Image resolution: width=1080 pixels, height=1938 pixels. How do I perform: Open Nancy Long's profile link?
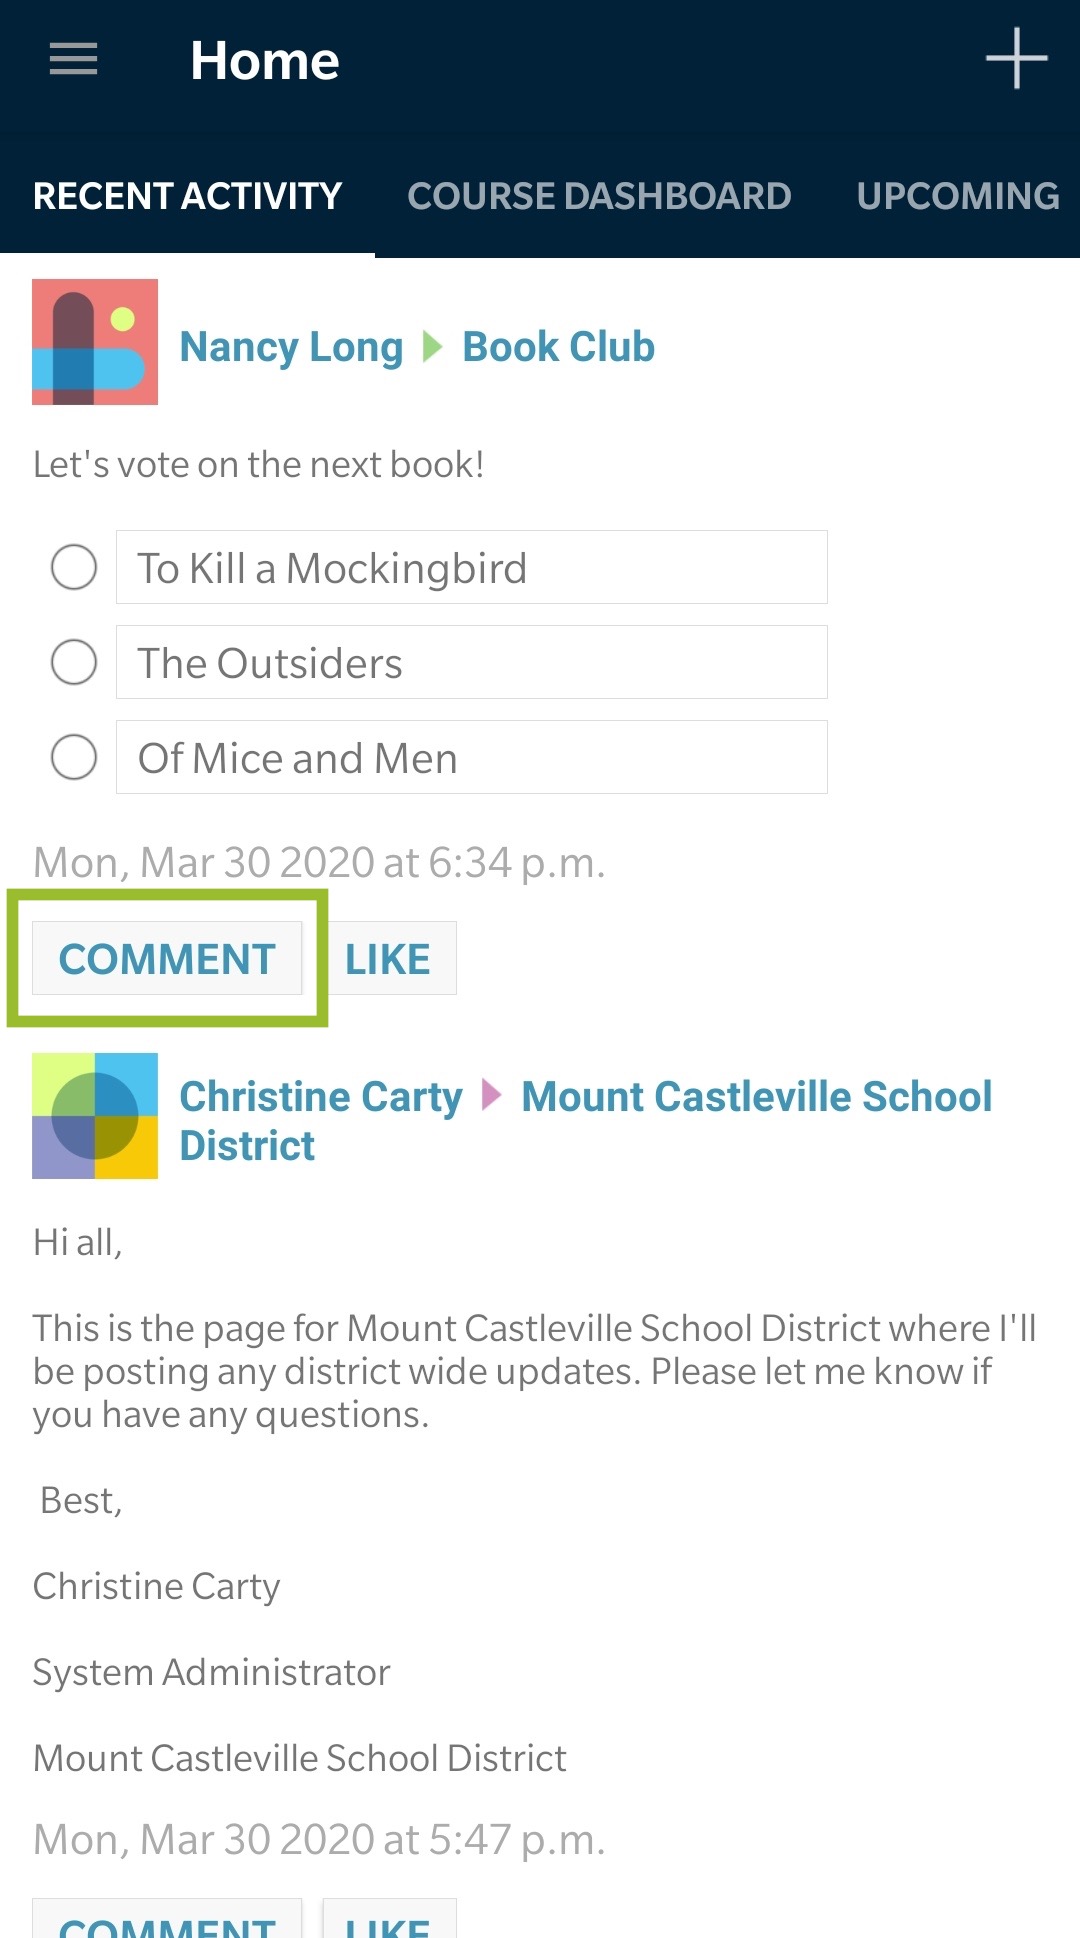click(x=291, y=347)
